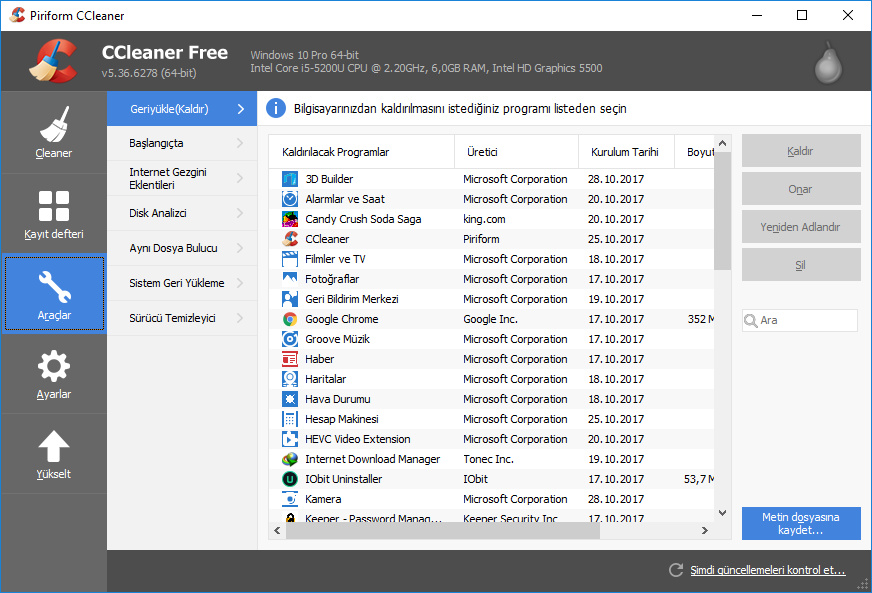The height and width of the screenshot is (593, 872).
Task: Click the blue info icon near instructions
Action: (276, 109)
